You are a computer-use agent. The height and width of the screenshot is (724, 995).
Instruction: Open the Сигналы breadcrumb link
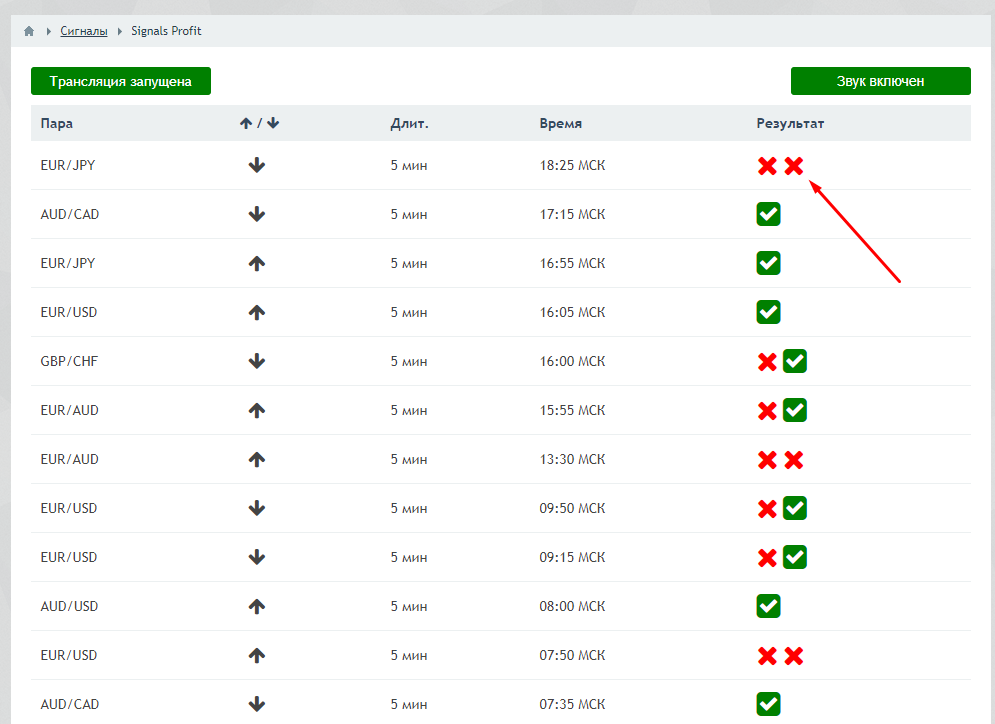[84, 31]
